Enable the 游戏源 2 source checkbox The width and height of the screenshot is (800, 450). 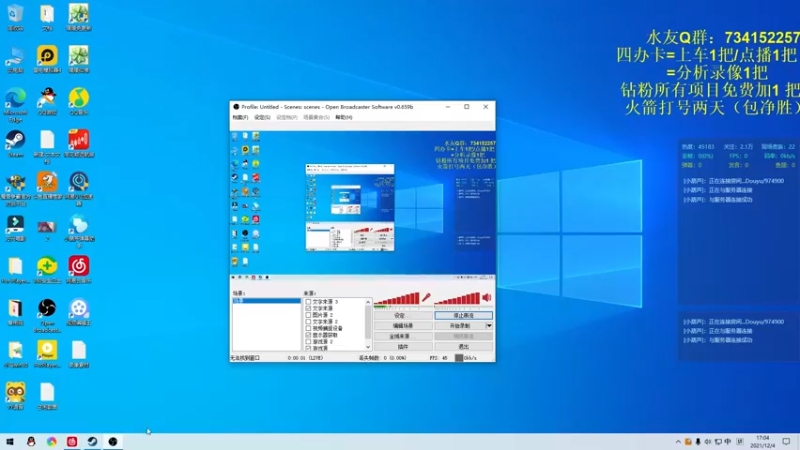click(308, 341)
